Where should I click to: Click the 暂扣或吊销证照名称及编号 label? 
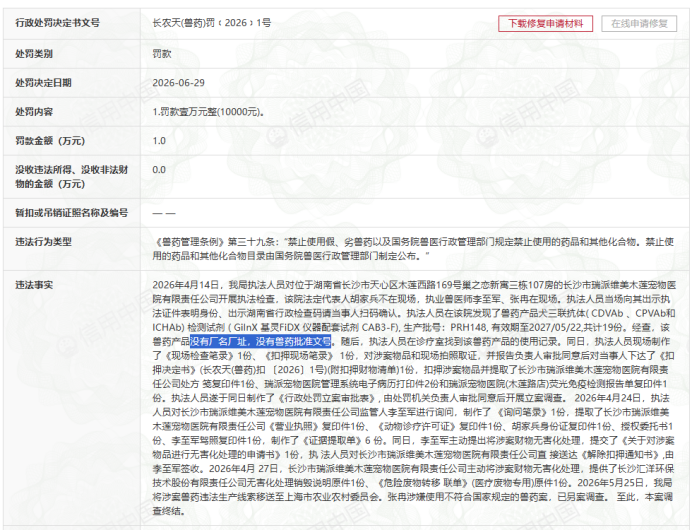pos(72,213)
